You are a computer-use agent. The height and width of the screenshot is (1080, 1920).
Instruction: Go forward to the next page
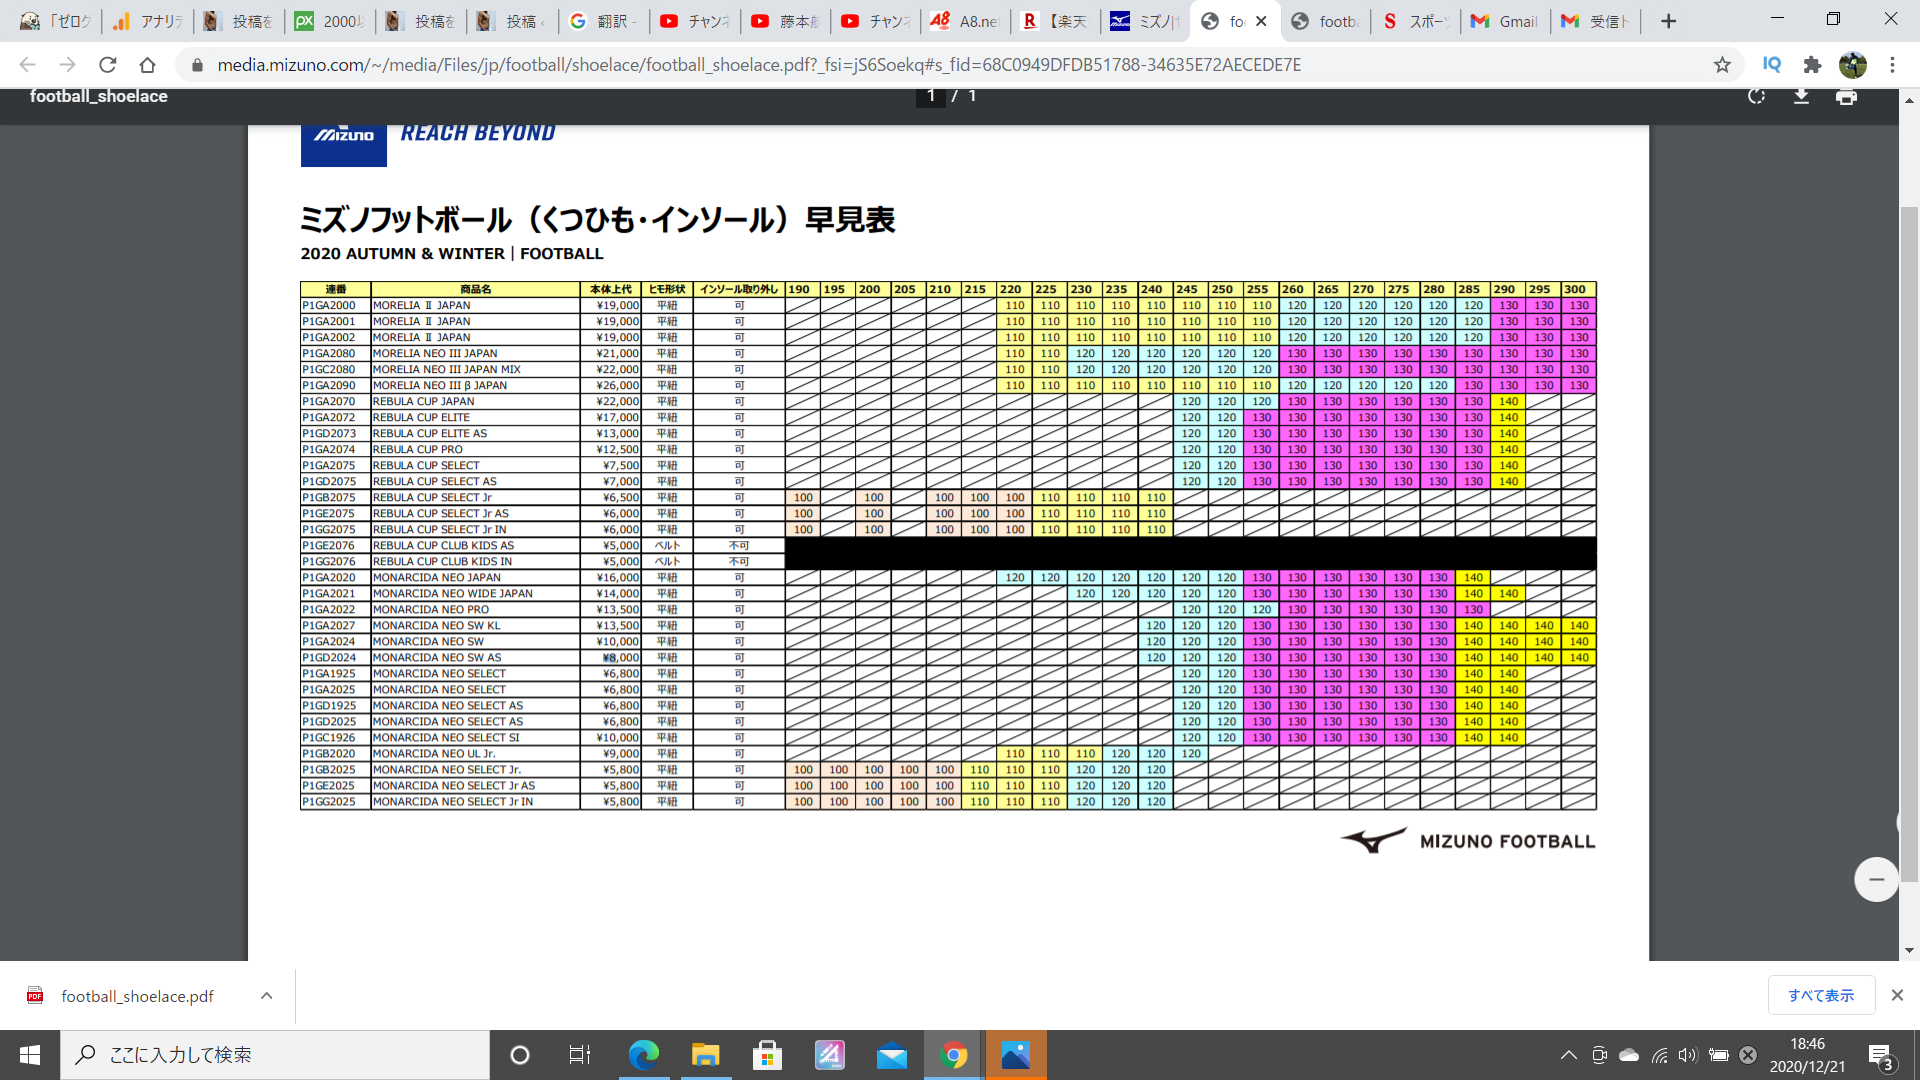point(67,65)
